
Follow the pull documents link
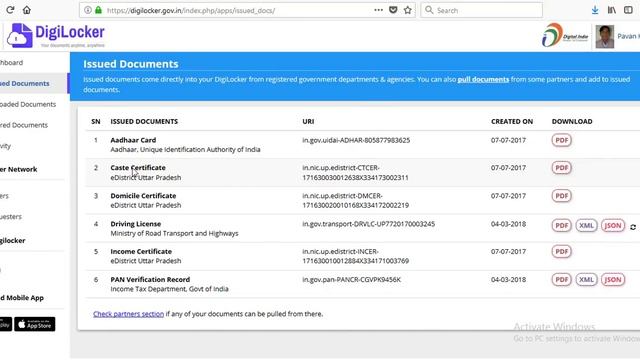[483, 80]
